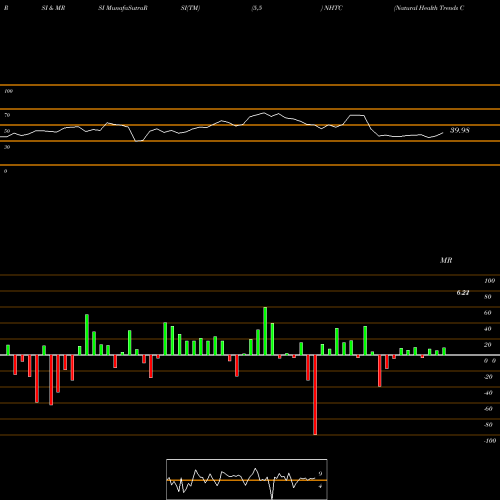500x500 pixels.
Task: Click the RSI axis label 30
Action: coord(7,147)
